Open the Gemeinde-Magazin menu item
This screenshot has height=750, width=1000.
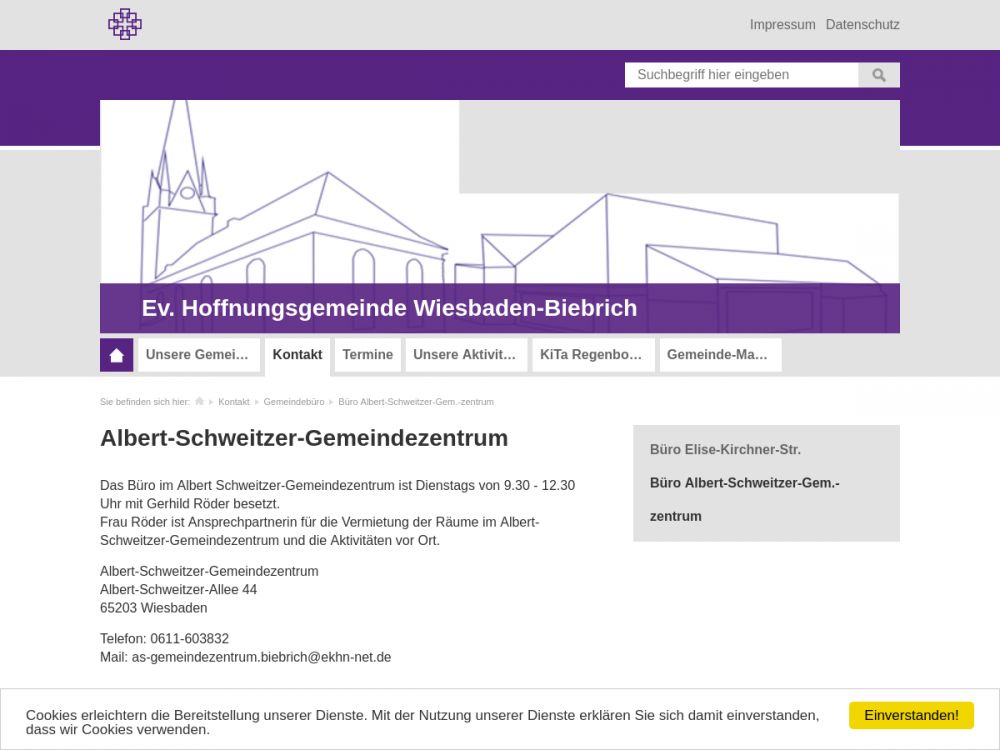click(x=719, y=355)
